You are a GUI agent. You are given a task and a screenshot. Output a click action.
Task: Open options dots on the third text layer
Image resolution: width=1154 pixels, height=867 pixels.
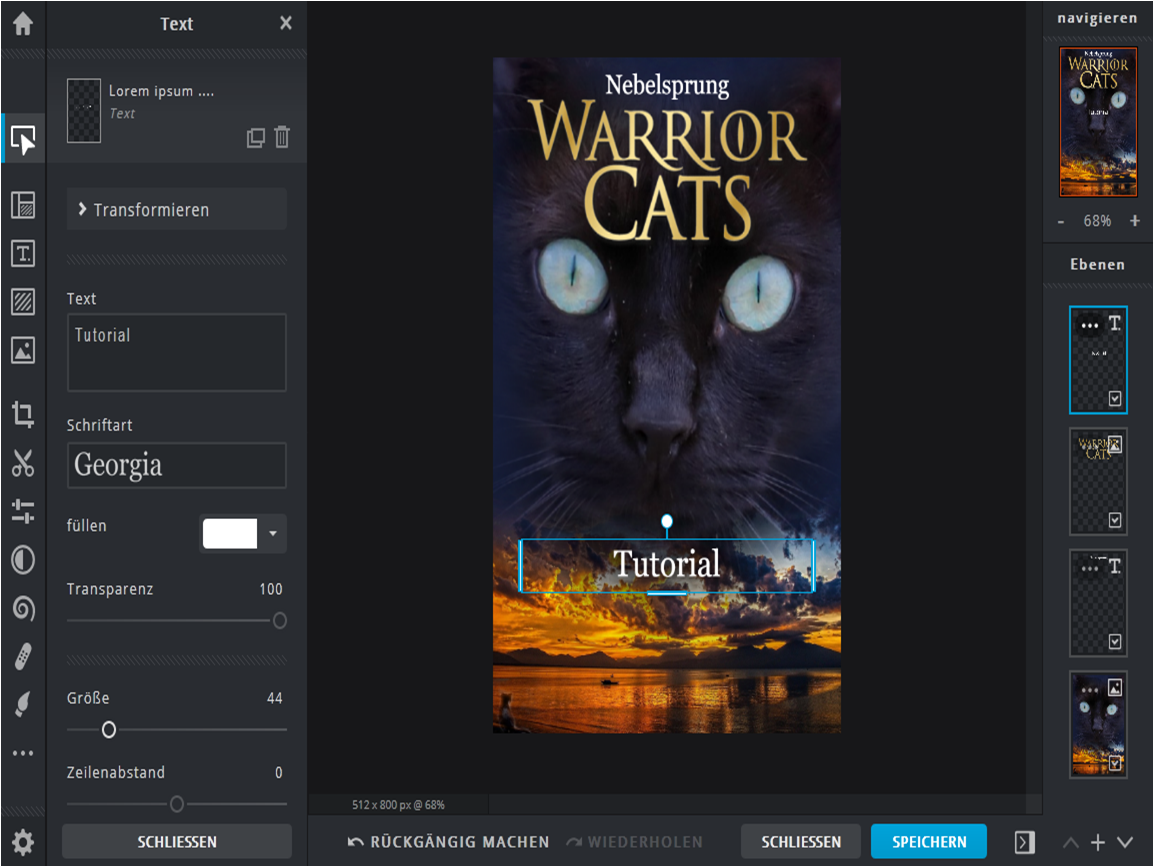point(1090,568)
